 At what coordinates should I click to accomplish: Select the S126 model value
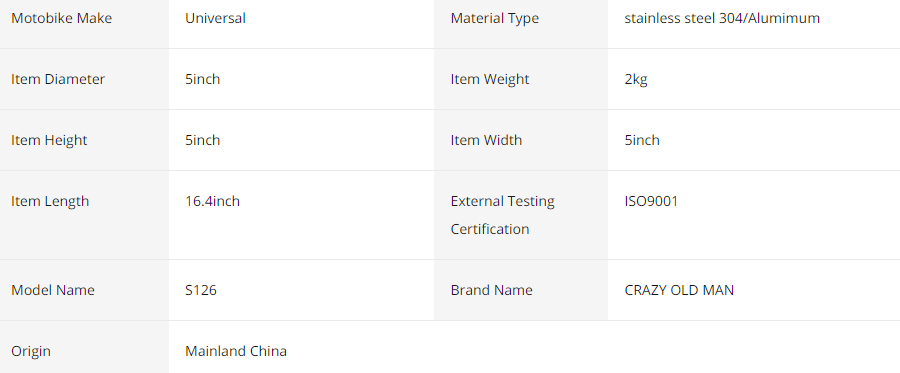tap(201, 290)
